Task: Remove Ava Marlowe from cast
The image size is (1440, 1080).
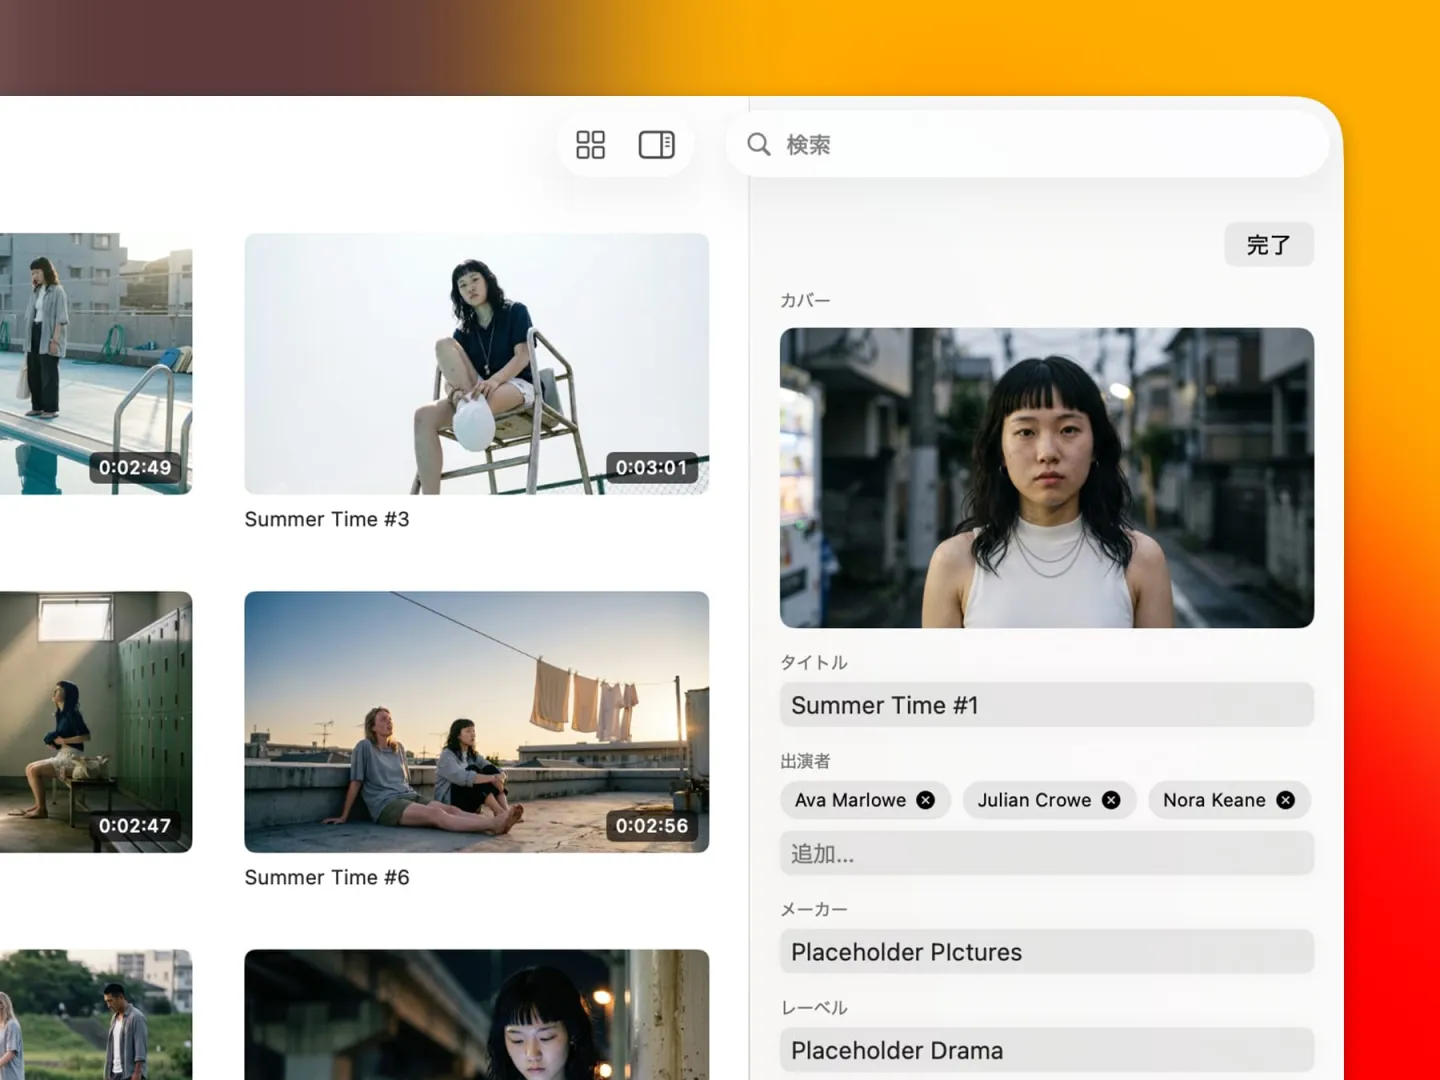Action: tap(926, 800)
